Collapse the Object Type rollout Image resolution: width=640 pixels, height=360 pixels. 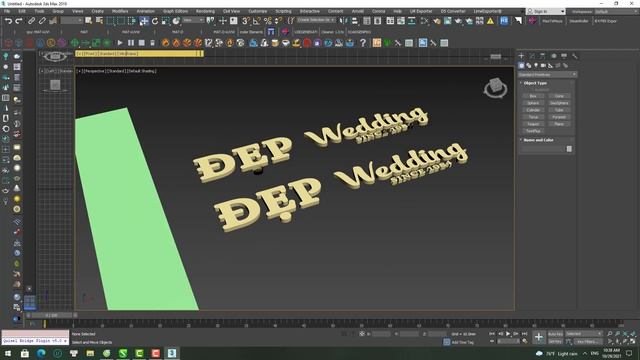pos(535,83)
